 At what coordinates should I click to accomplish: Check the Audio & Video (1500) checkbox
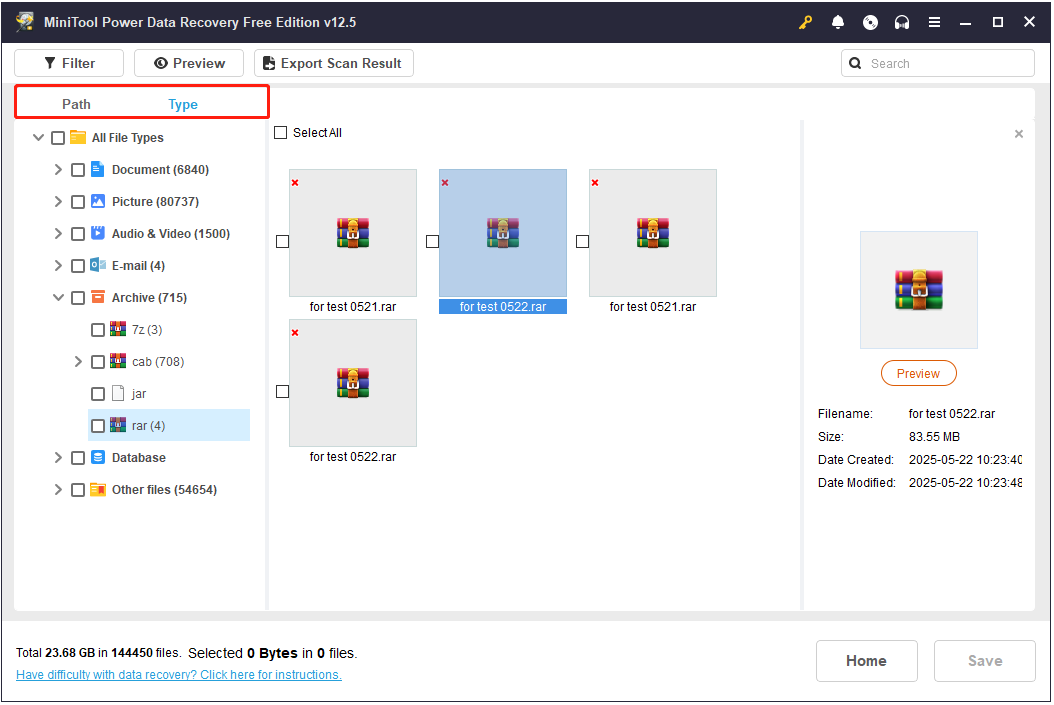(78, 234)
